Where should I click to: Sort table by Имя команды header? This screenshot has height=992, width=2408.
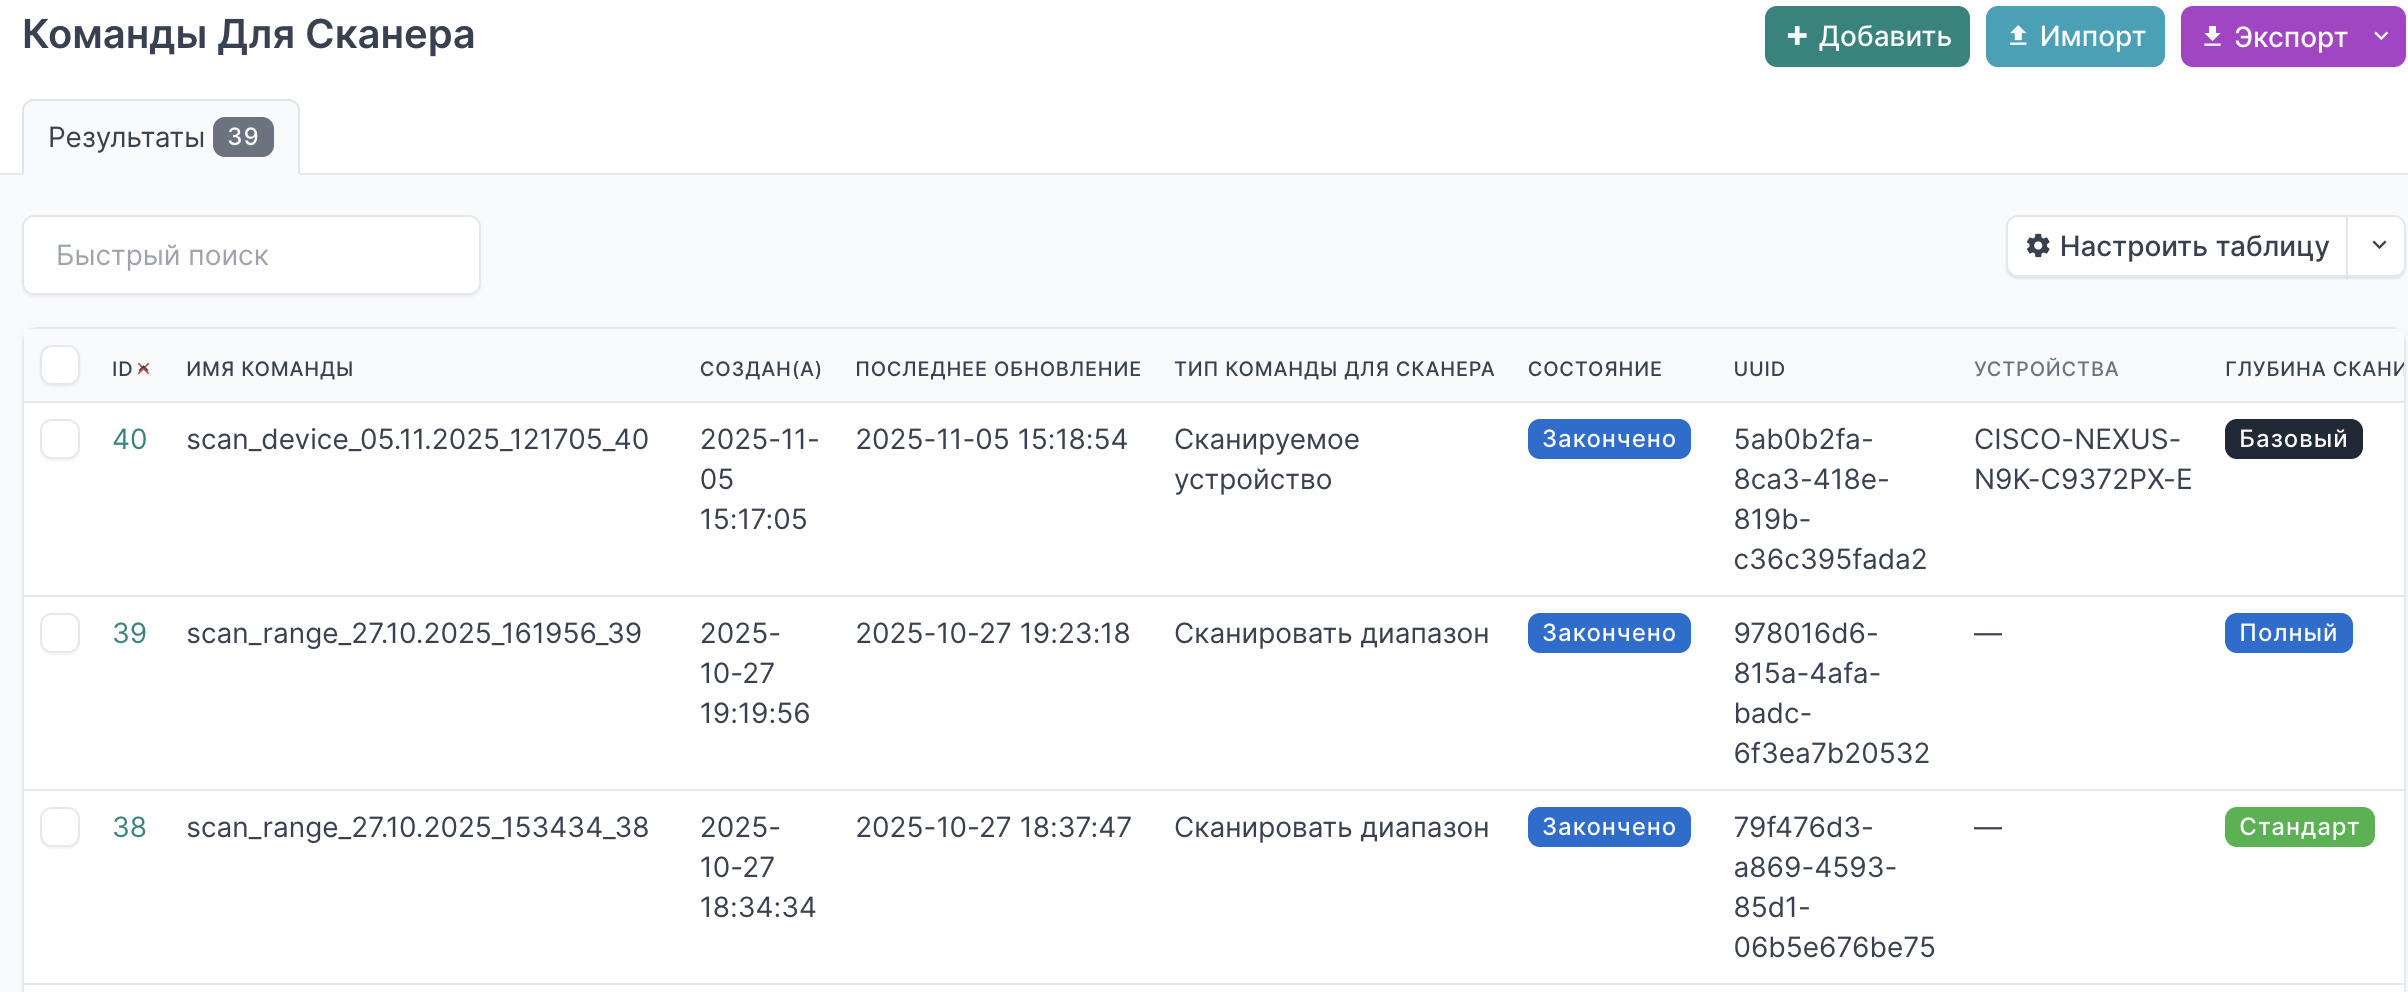click(269, 369)
